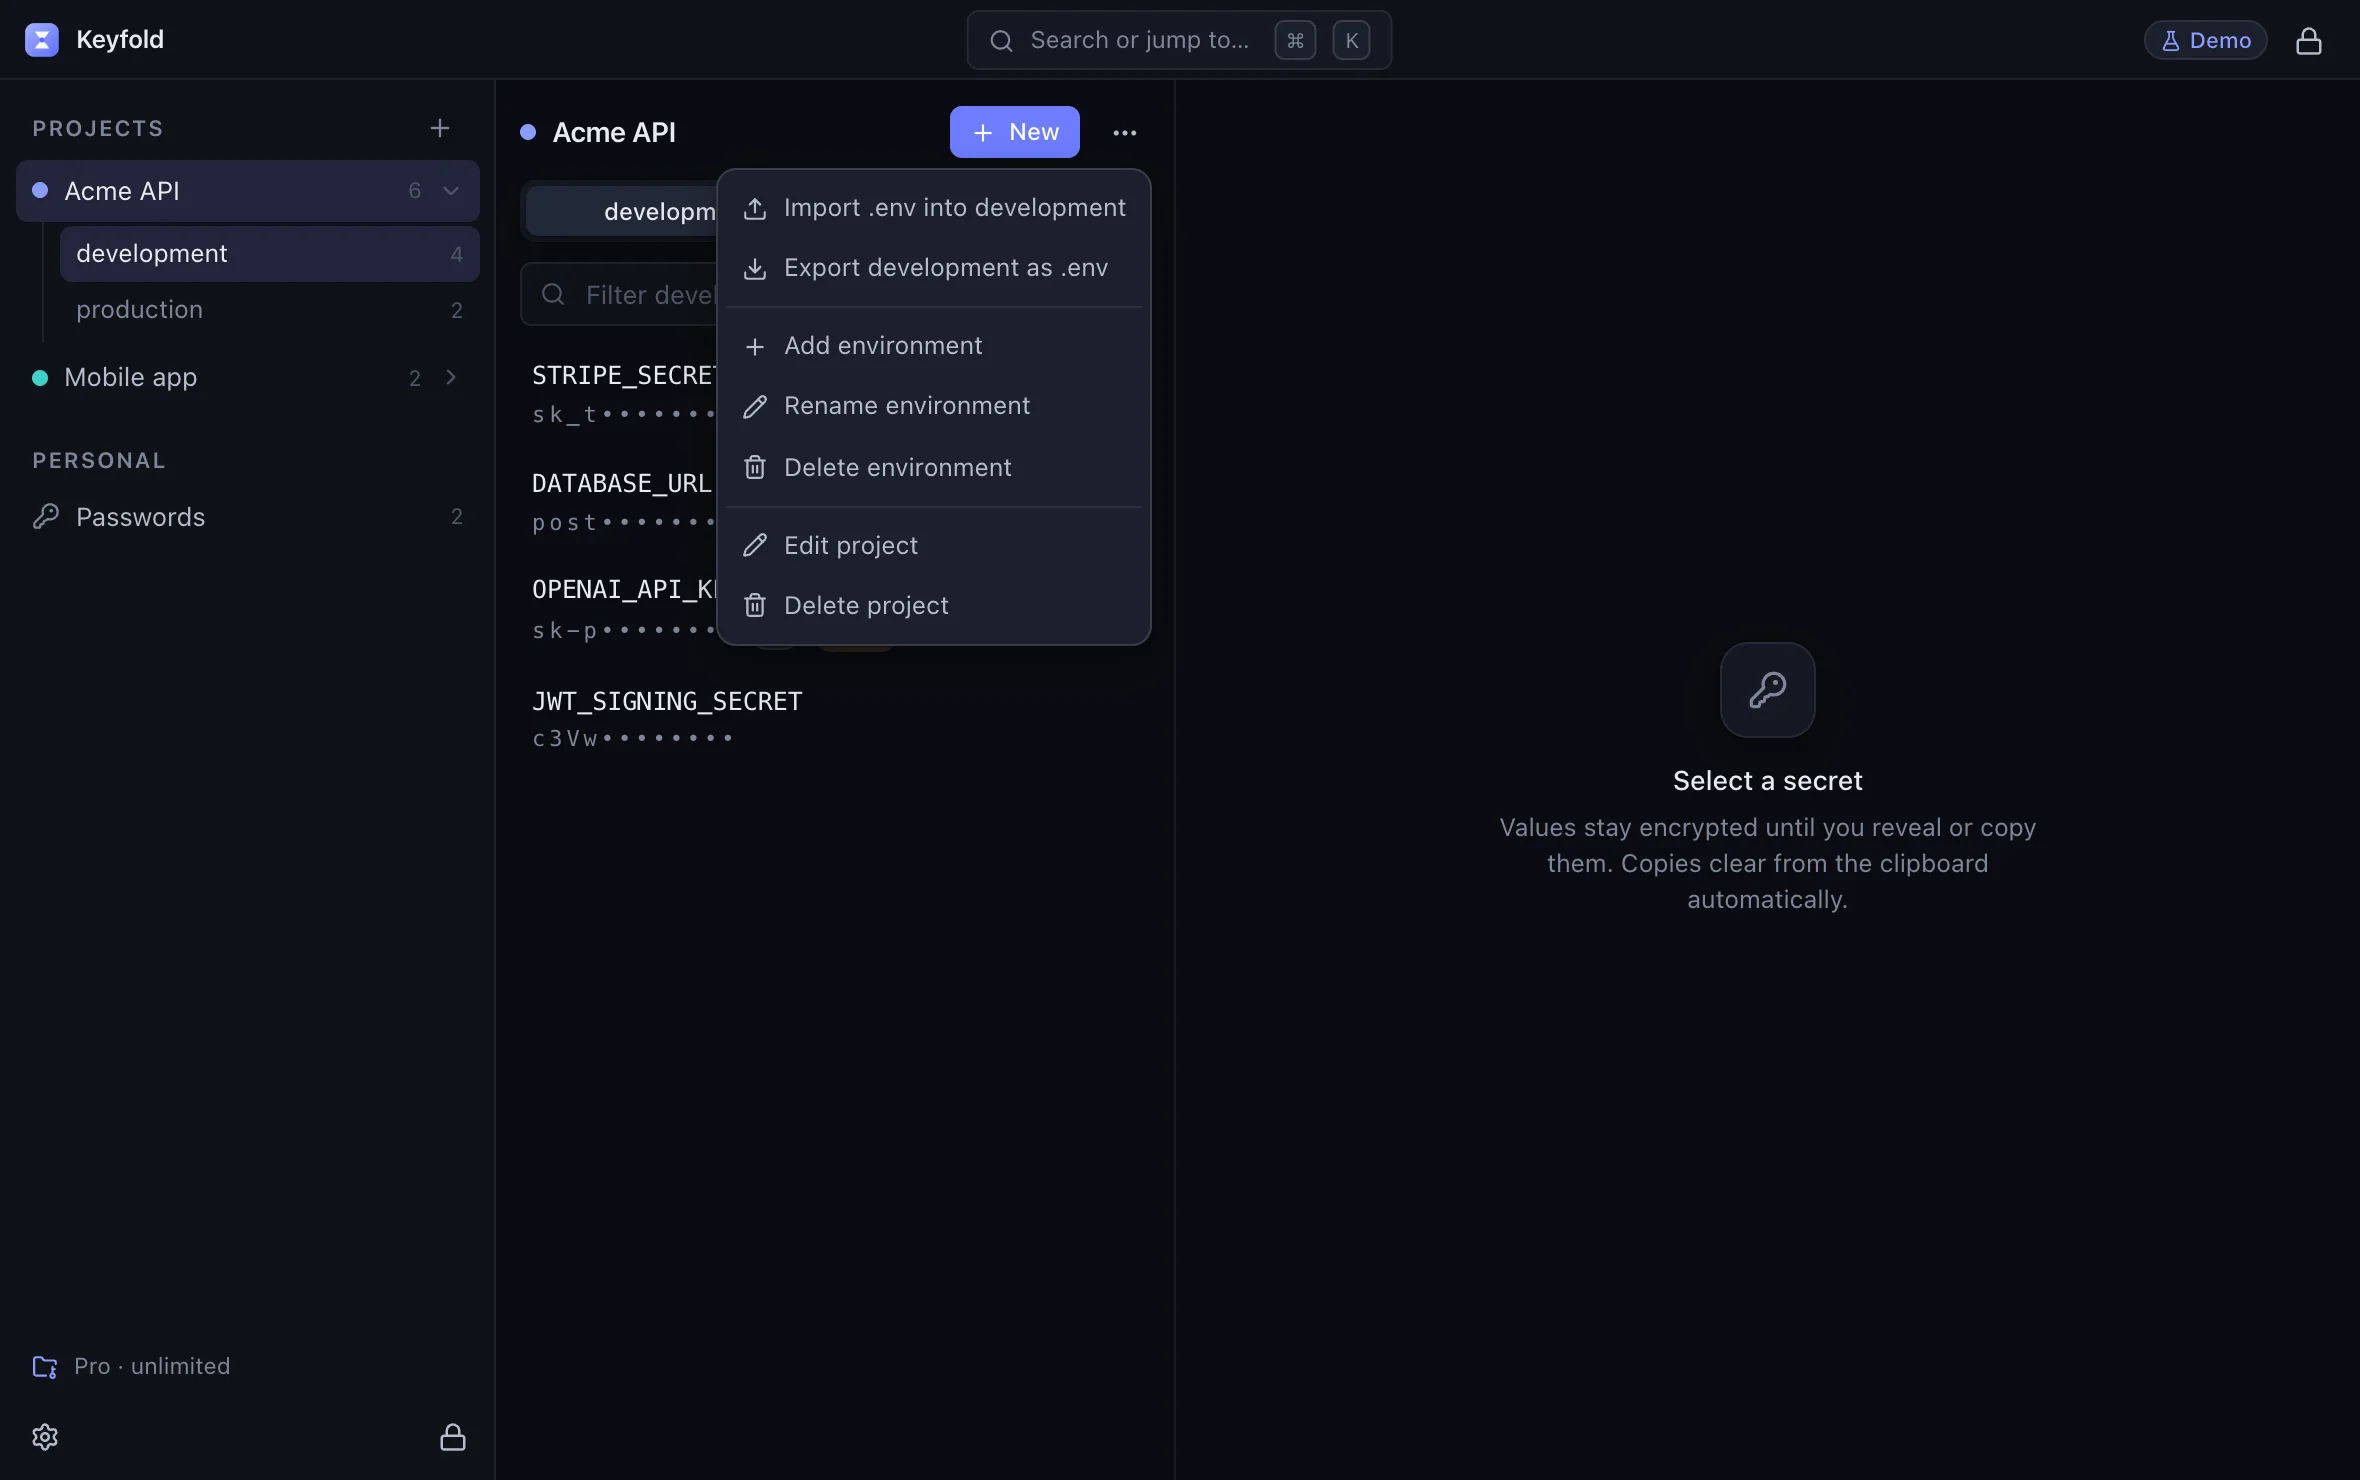Select Edit project menu entry
Image resolution: width=2360 pixels, height=1480 pixels.
[934, 545]
